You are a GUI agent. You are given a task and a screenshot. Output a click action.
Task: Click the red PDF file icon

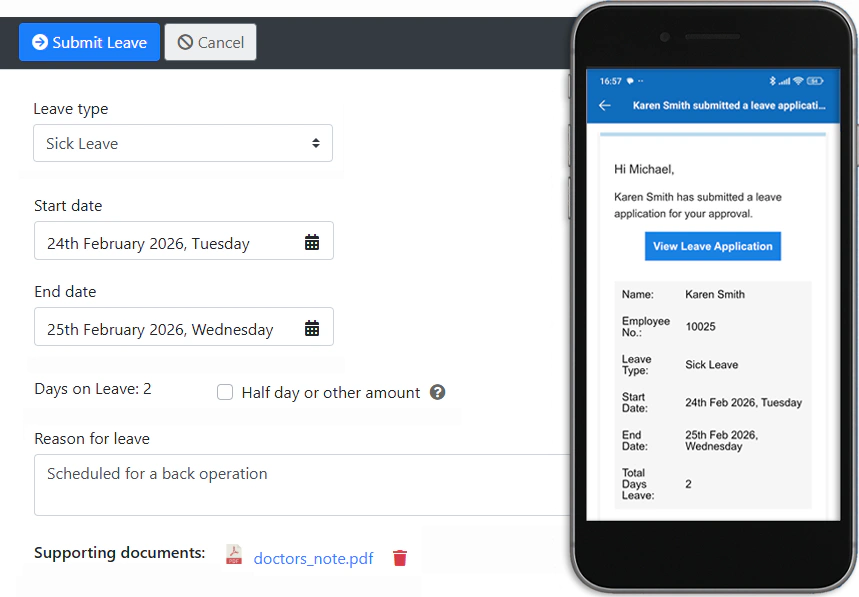pos(233,555)
